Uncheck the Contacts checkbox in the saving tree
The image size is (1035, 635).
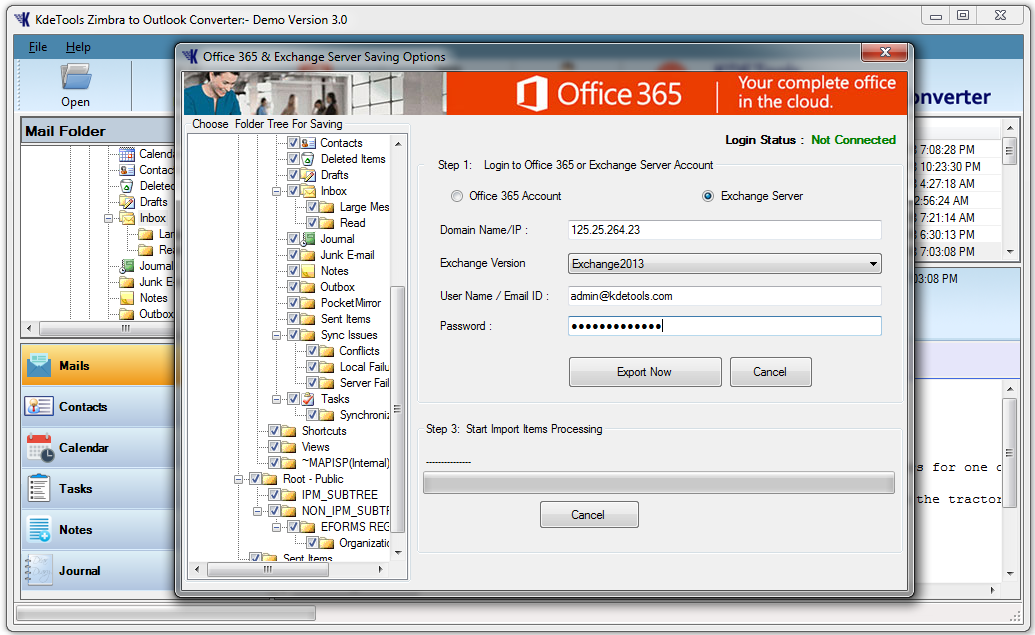click(294, 143)
